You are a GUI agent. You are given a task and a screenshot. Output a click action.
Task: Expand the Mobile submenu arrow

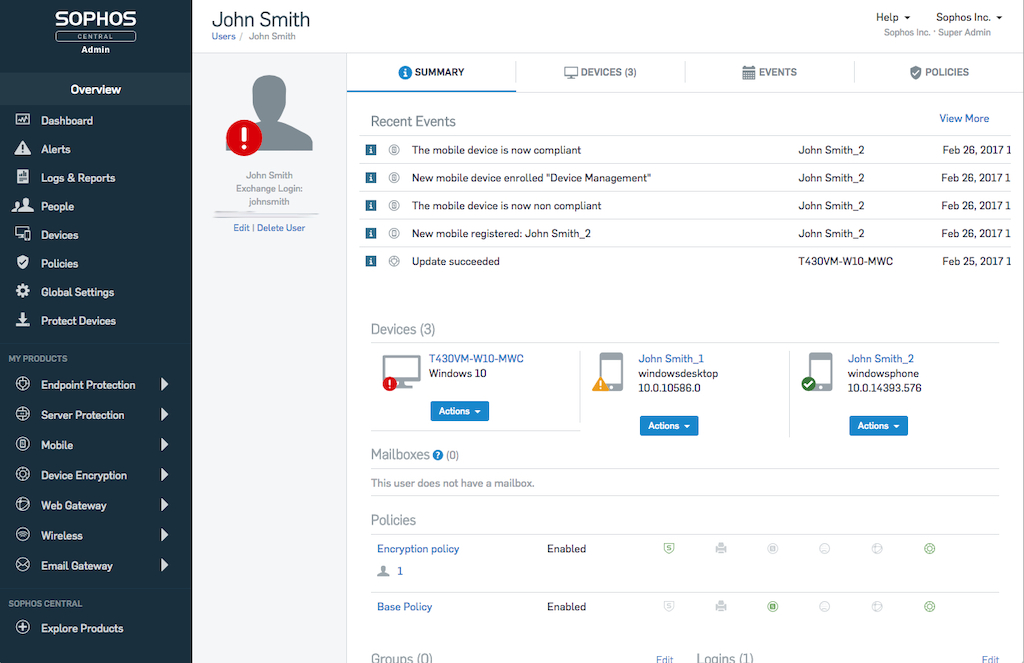165,444
